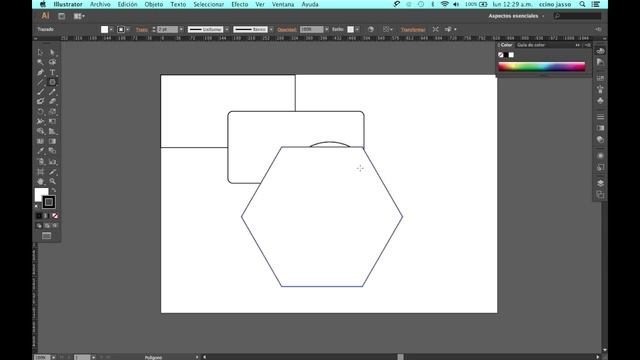Apply Gradient mode button in the toolbox

click(x=47, y=216)
